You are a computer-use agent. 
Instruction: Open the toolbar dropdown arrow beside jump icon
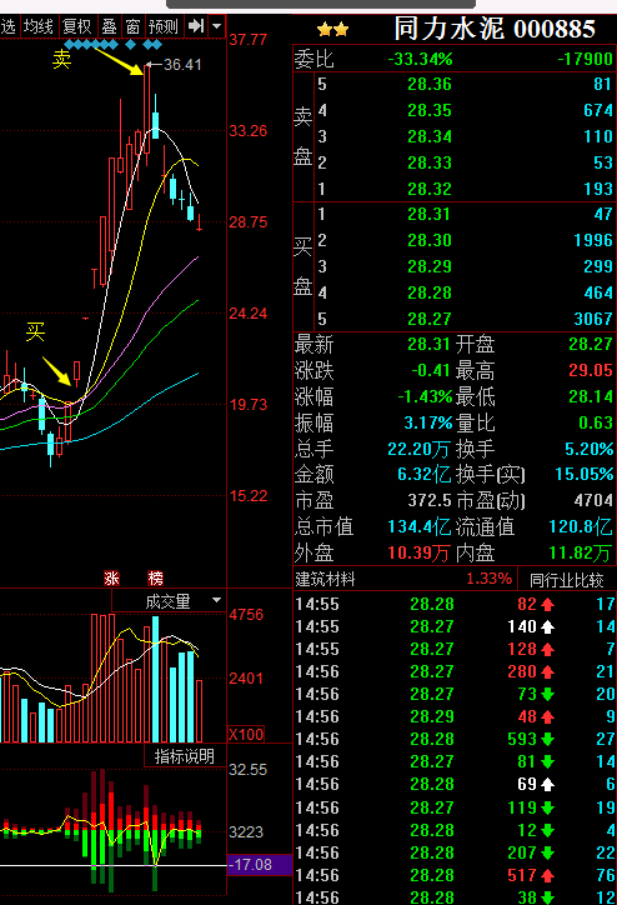pyautogui.click(x=216, y=26)
